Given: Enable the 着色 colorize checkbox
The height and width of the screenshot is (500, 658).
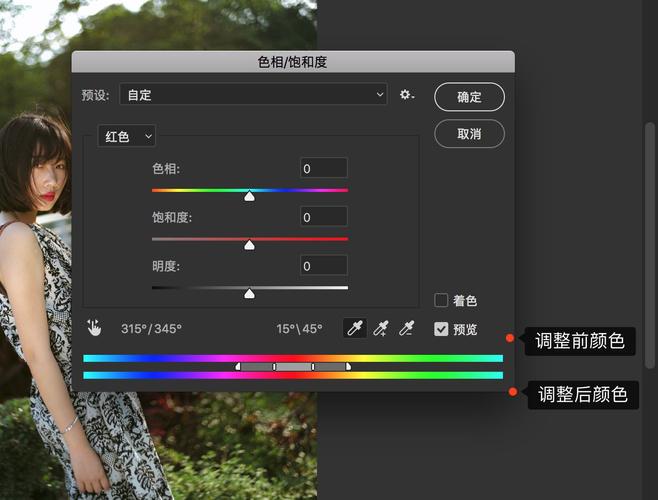Looking at the screenshot, I should 441,300.
